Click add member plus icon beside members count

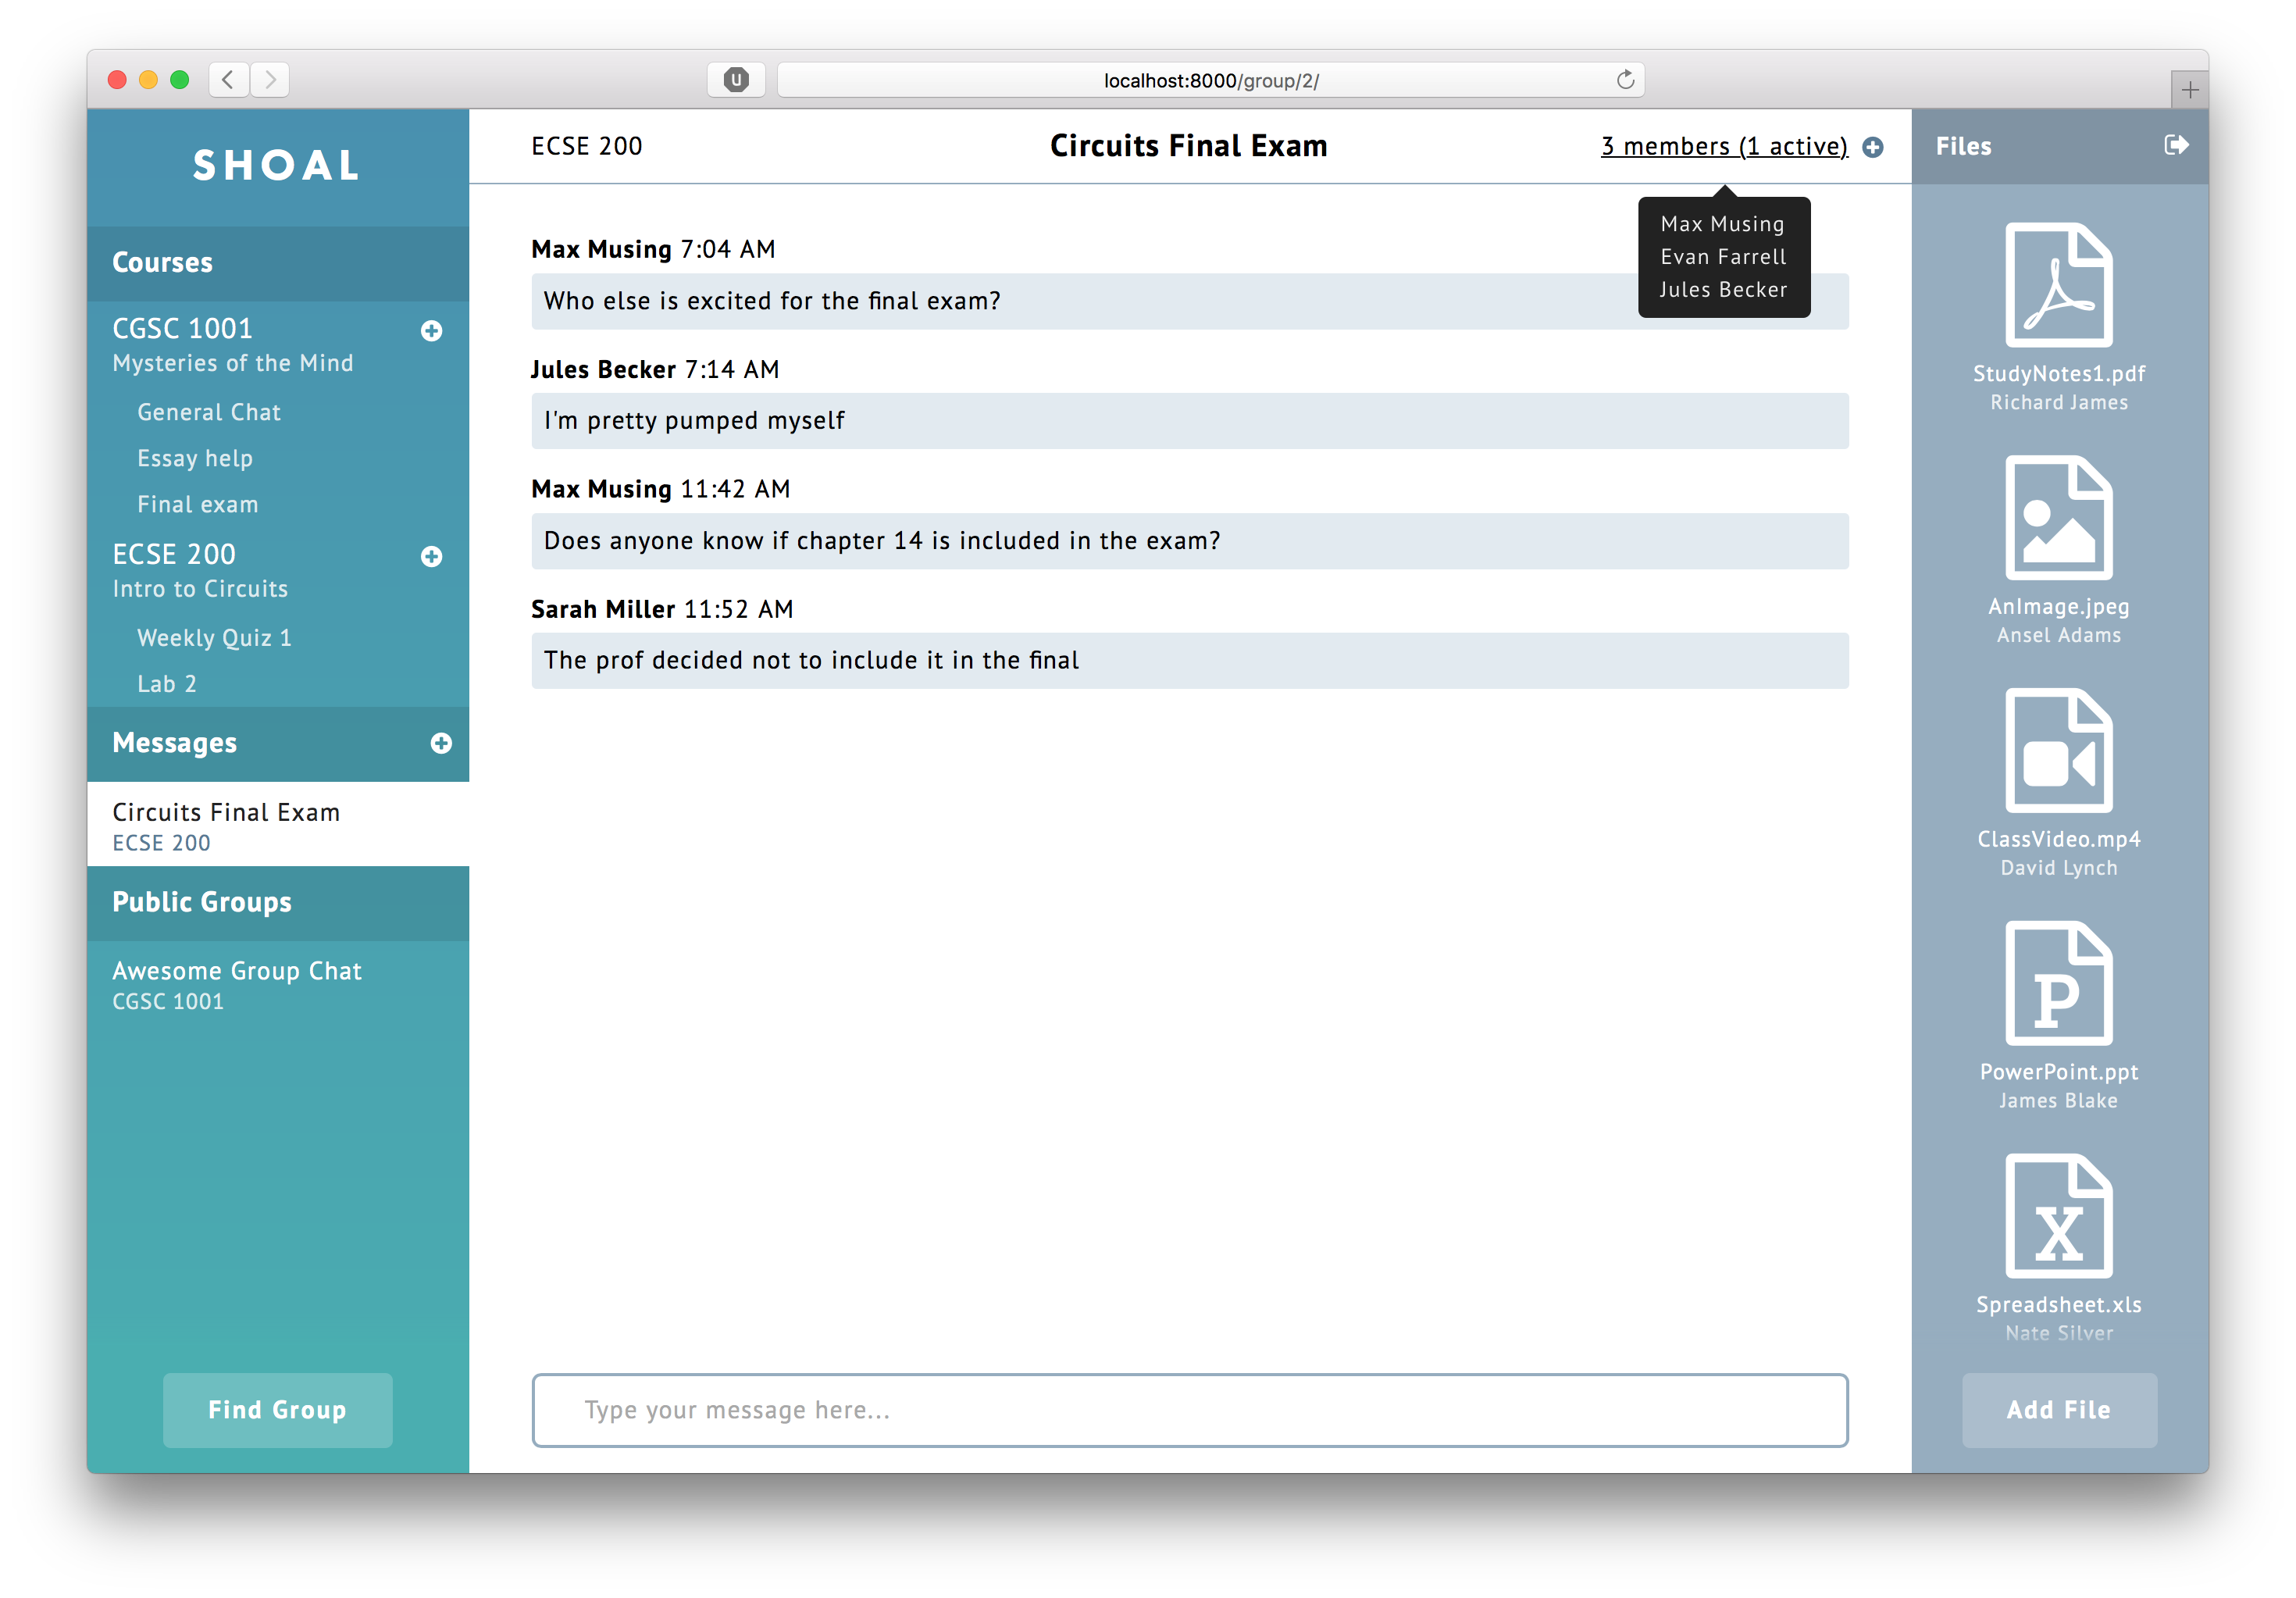(x=1873, y=147)
